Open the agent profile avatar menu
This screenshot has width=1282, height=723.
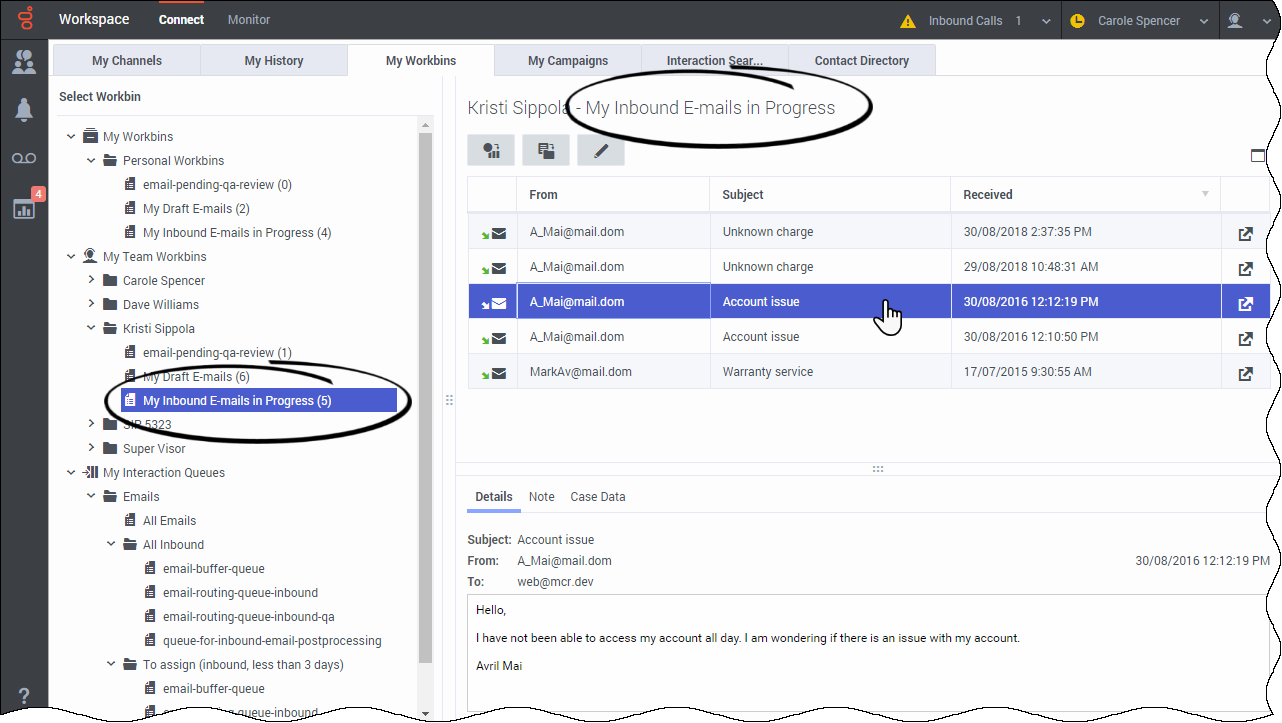[x=1236, y=20]
